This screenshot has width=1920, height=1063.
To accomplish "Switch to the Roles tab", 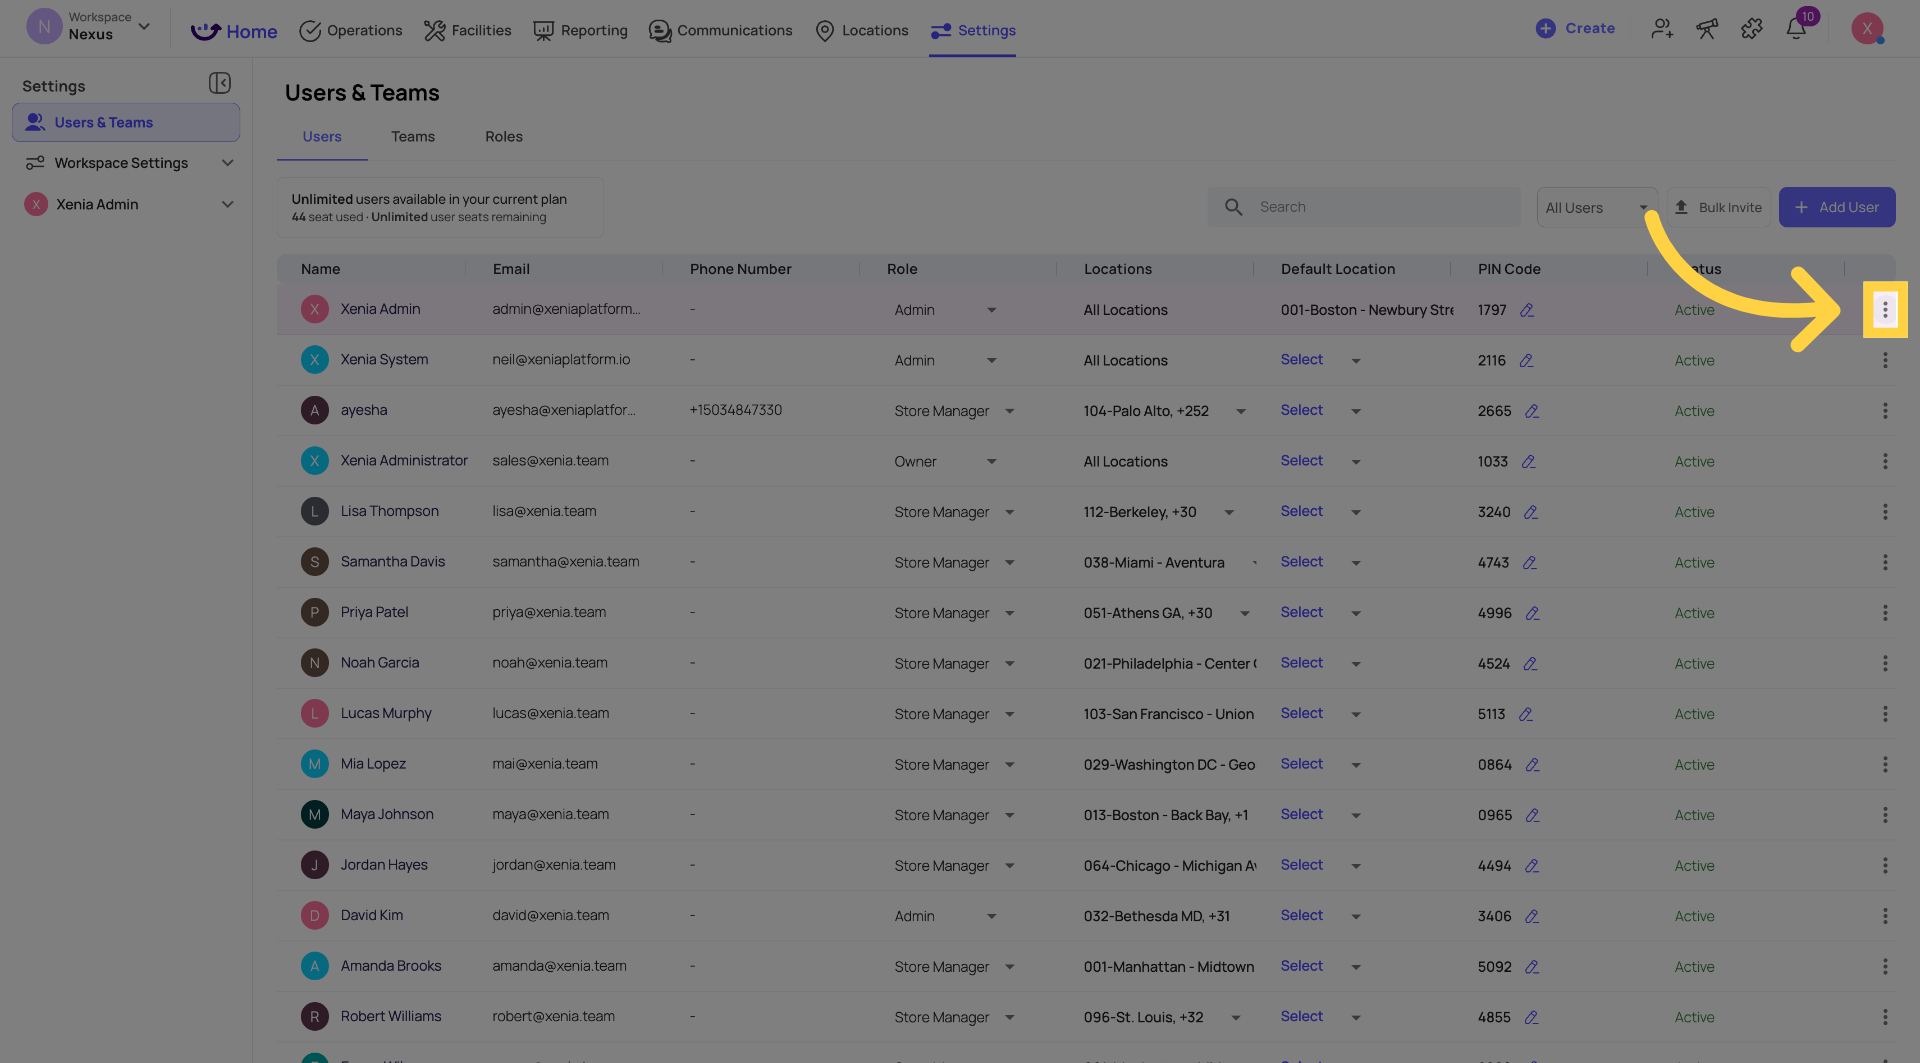I will click(504, 137).
